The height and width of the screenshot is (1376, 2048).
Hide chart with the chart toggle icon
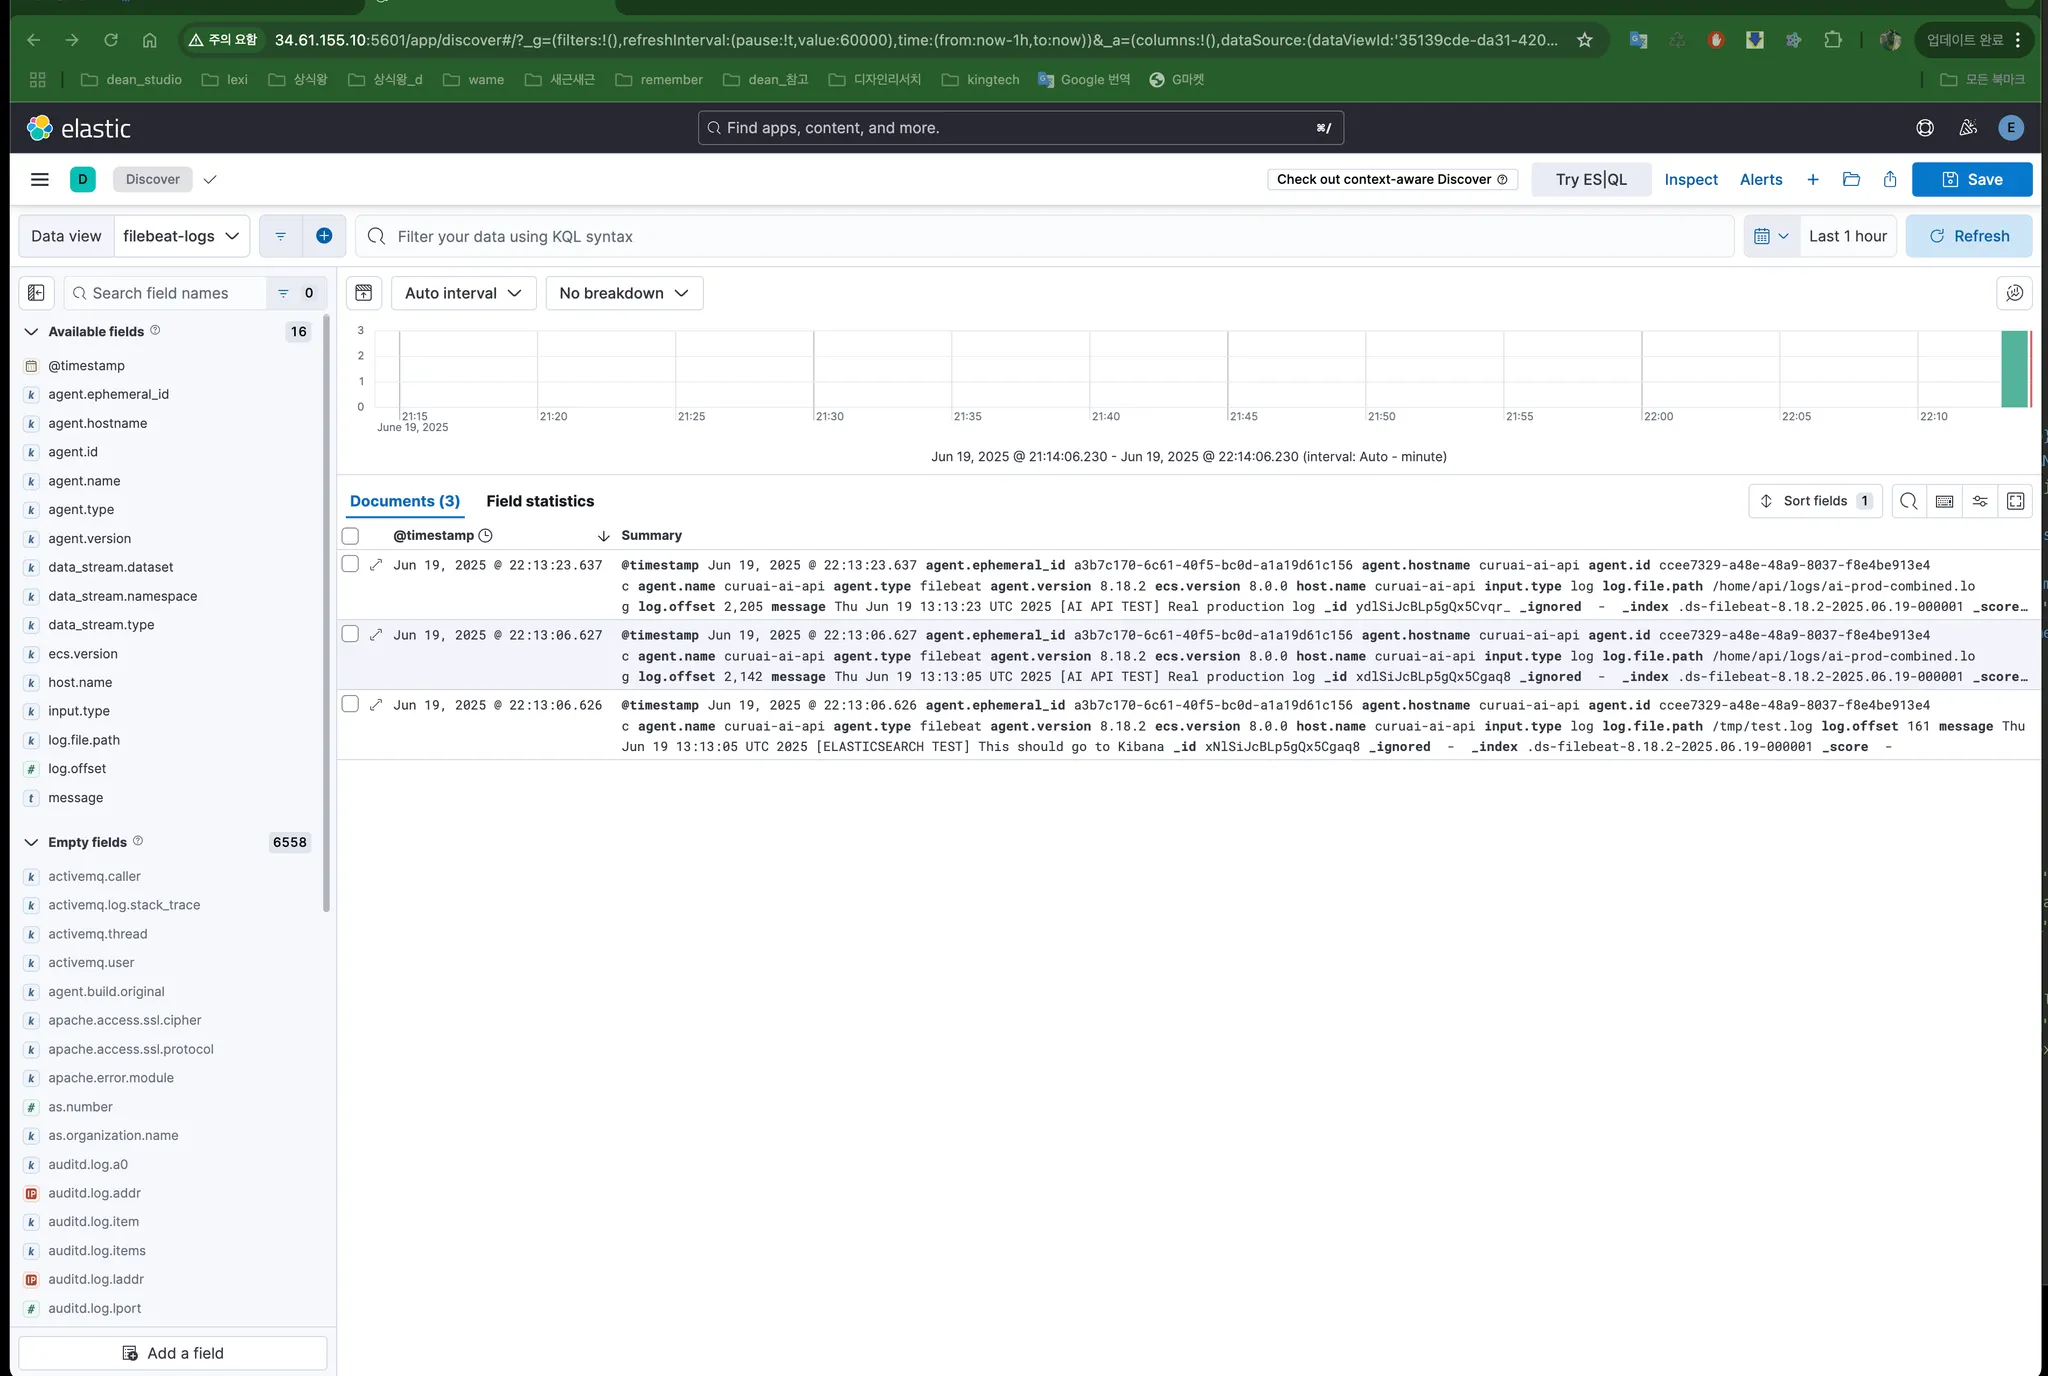(x=364, y=293)
